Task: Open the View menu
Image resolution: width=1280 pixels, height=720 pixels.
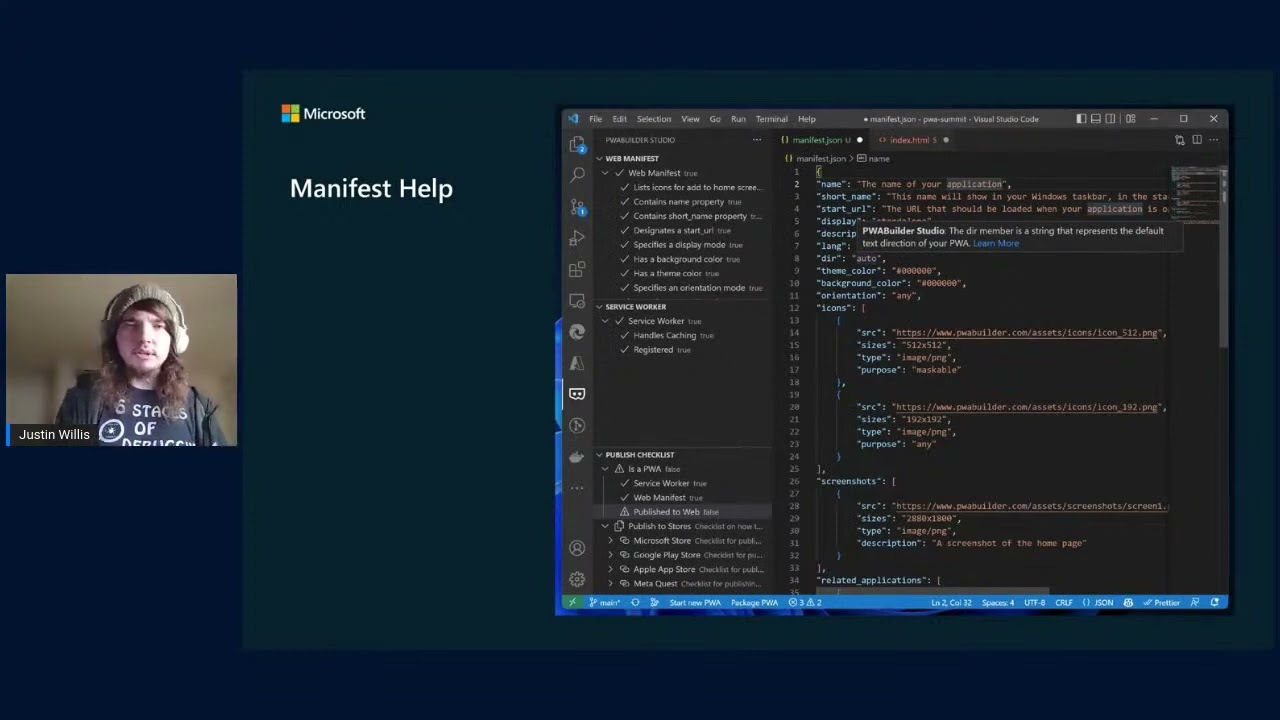Action: pos(690,119)
